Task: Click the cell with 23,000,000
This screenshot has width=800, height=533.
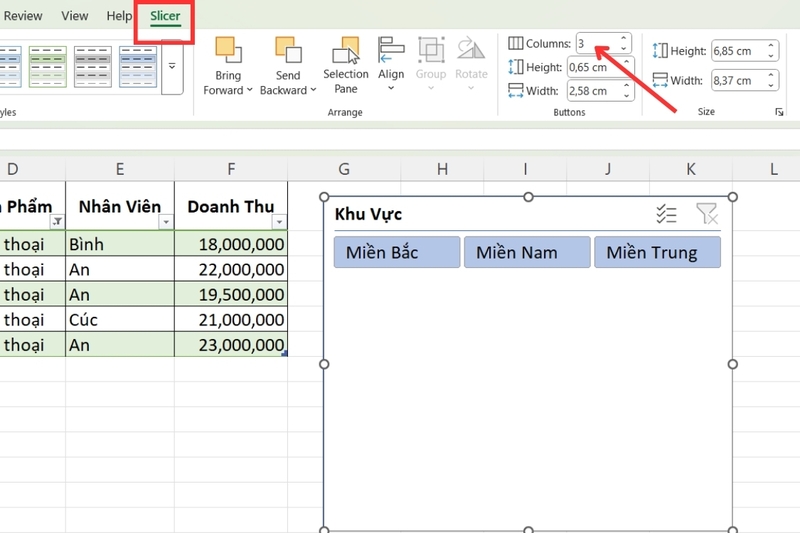Action: coord(231,344)
